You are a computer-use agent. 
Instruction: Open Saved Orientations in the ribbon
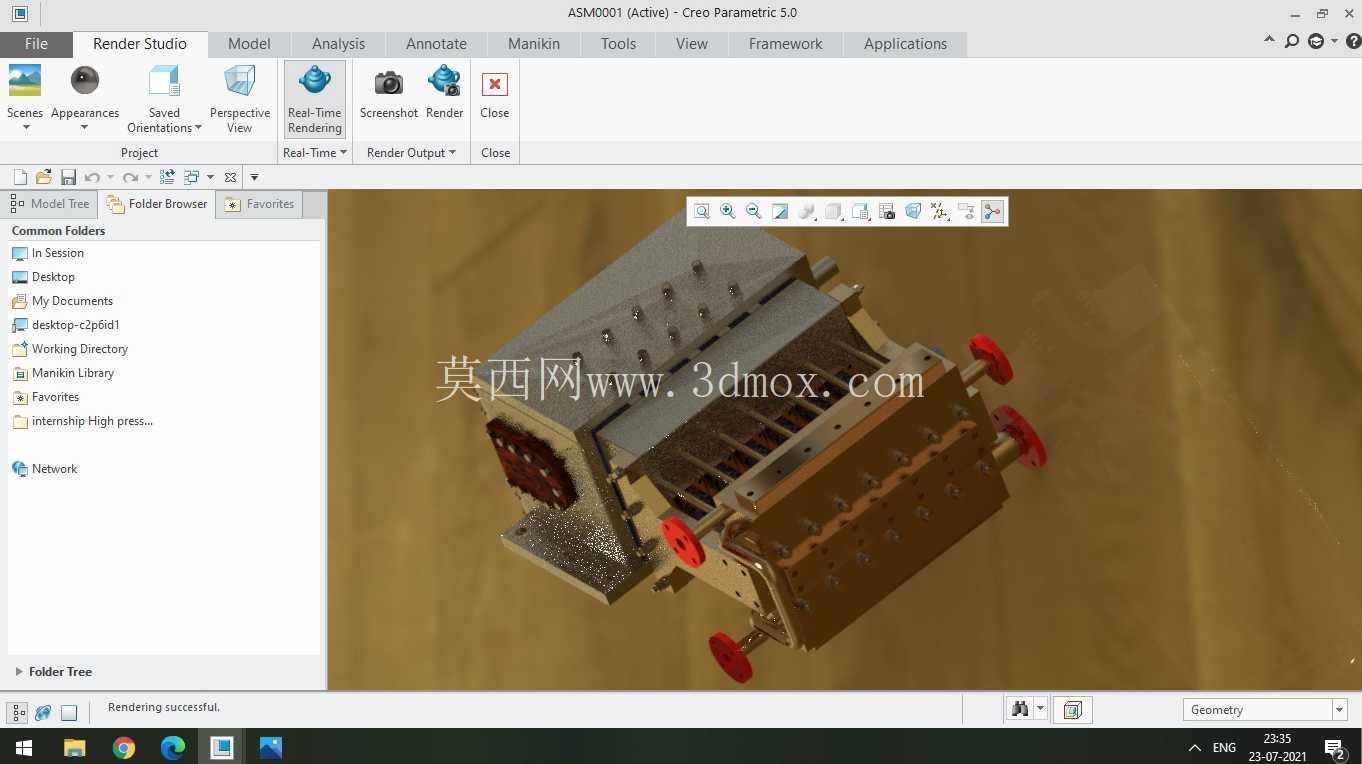pyautogui.click(x=164, y=98)
